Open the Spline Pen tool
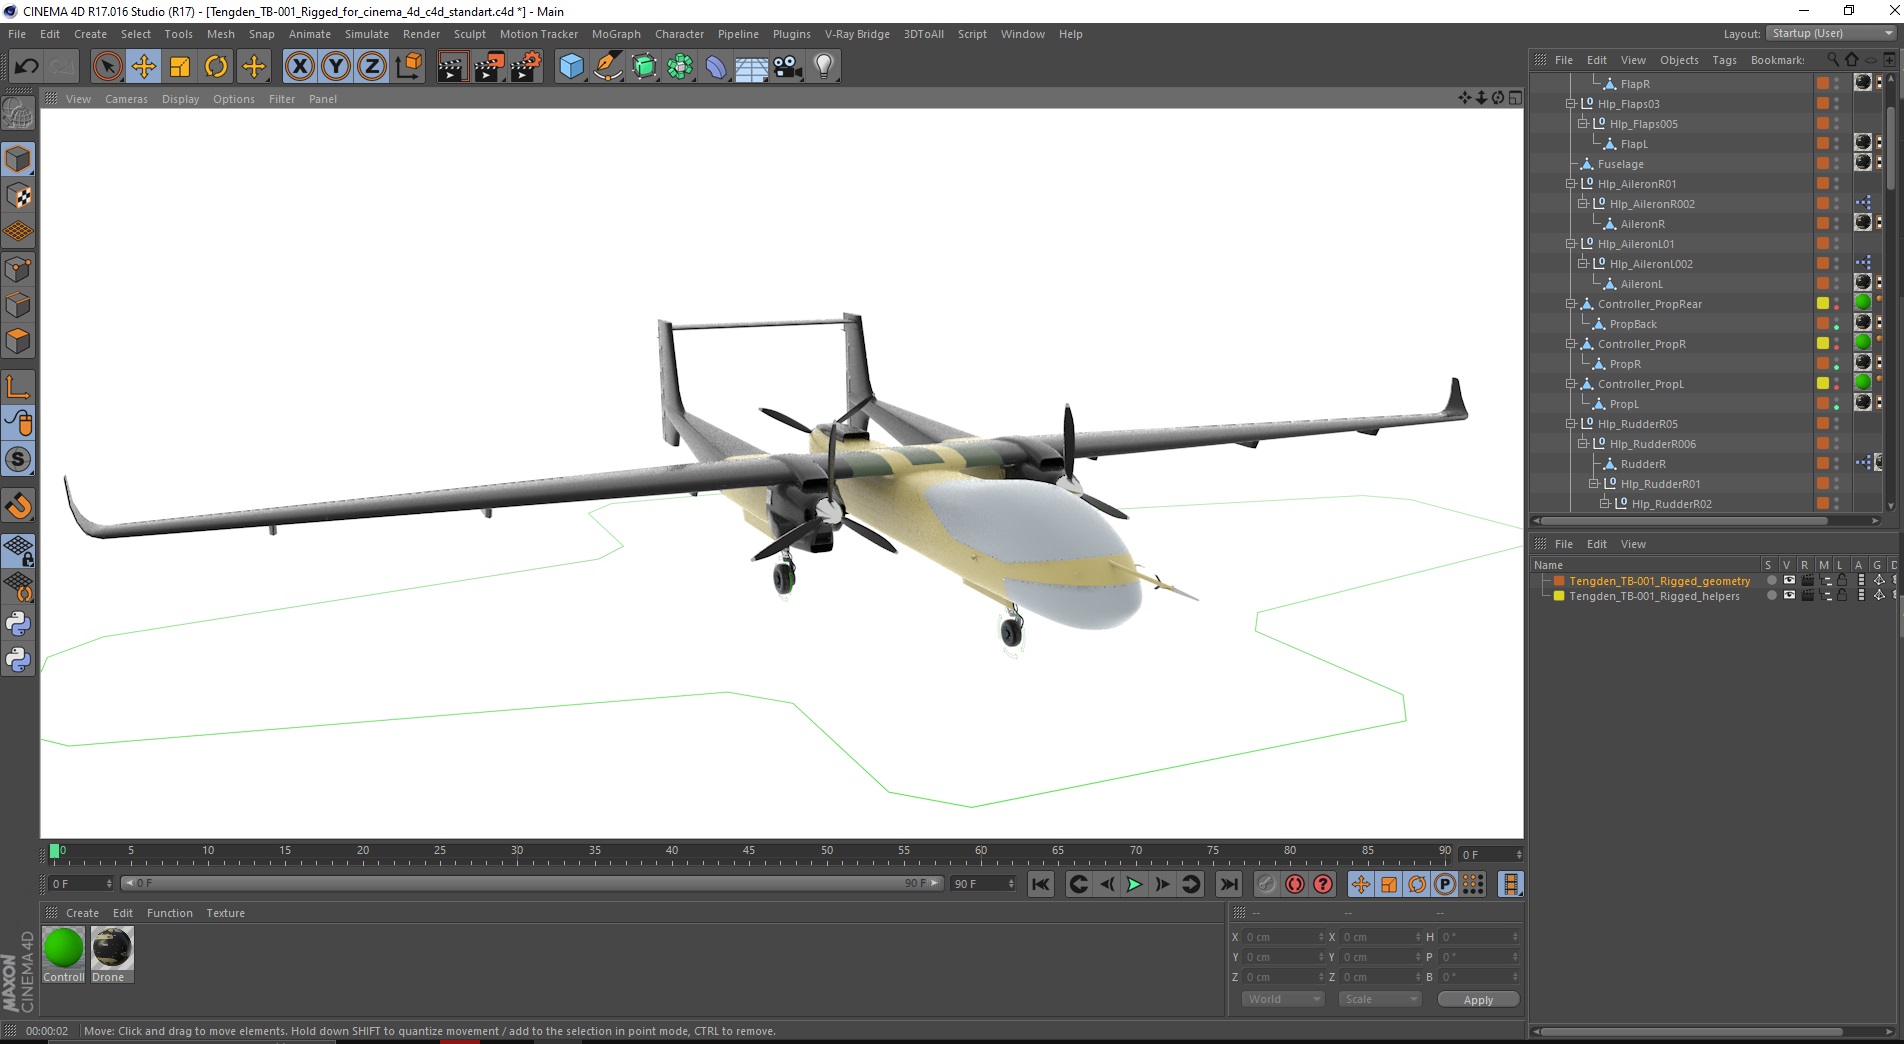Screen dimensions: 1904x1044 click(608, 67)
